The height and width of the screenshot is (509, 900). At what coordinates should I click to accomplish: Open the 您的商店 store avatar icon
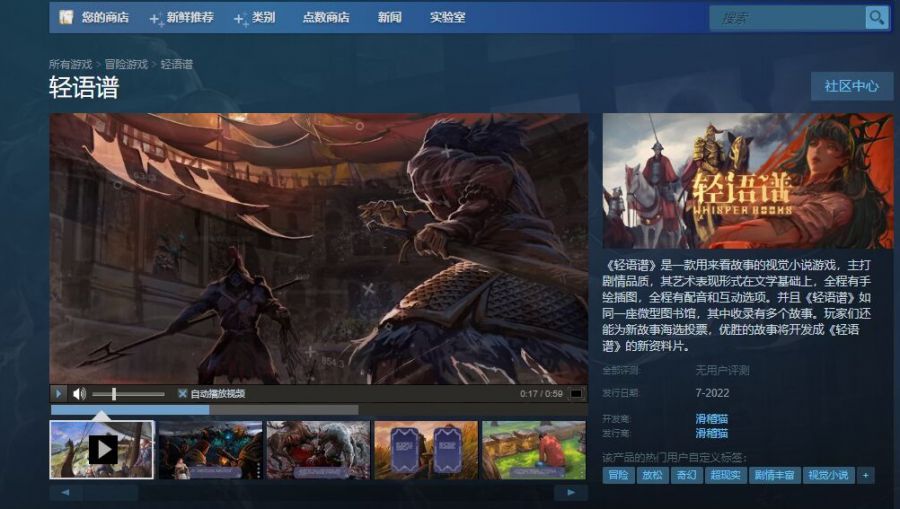pos(66,17)
